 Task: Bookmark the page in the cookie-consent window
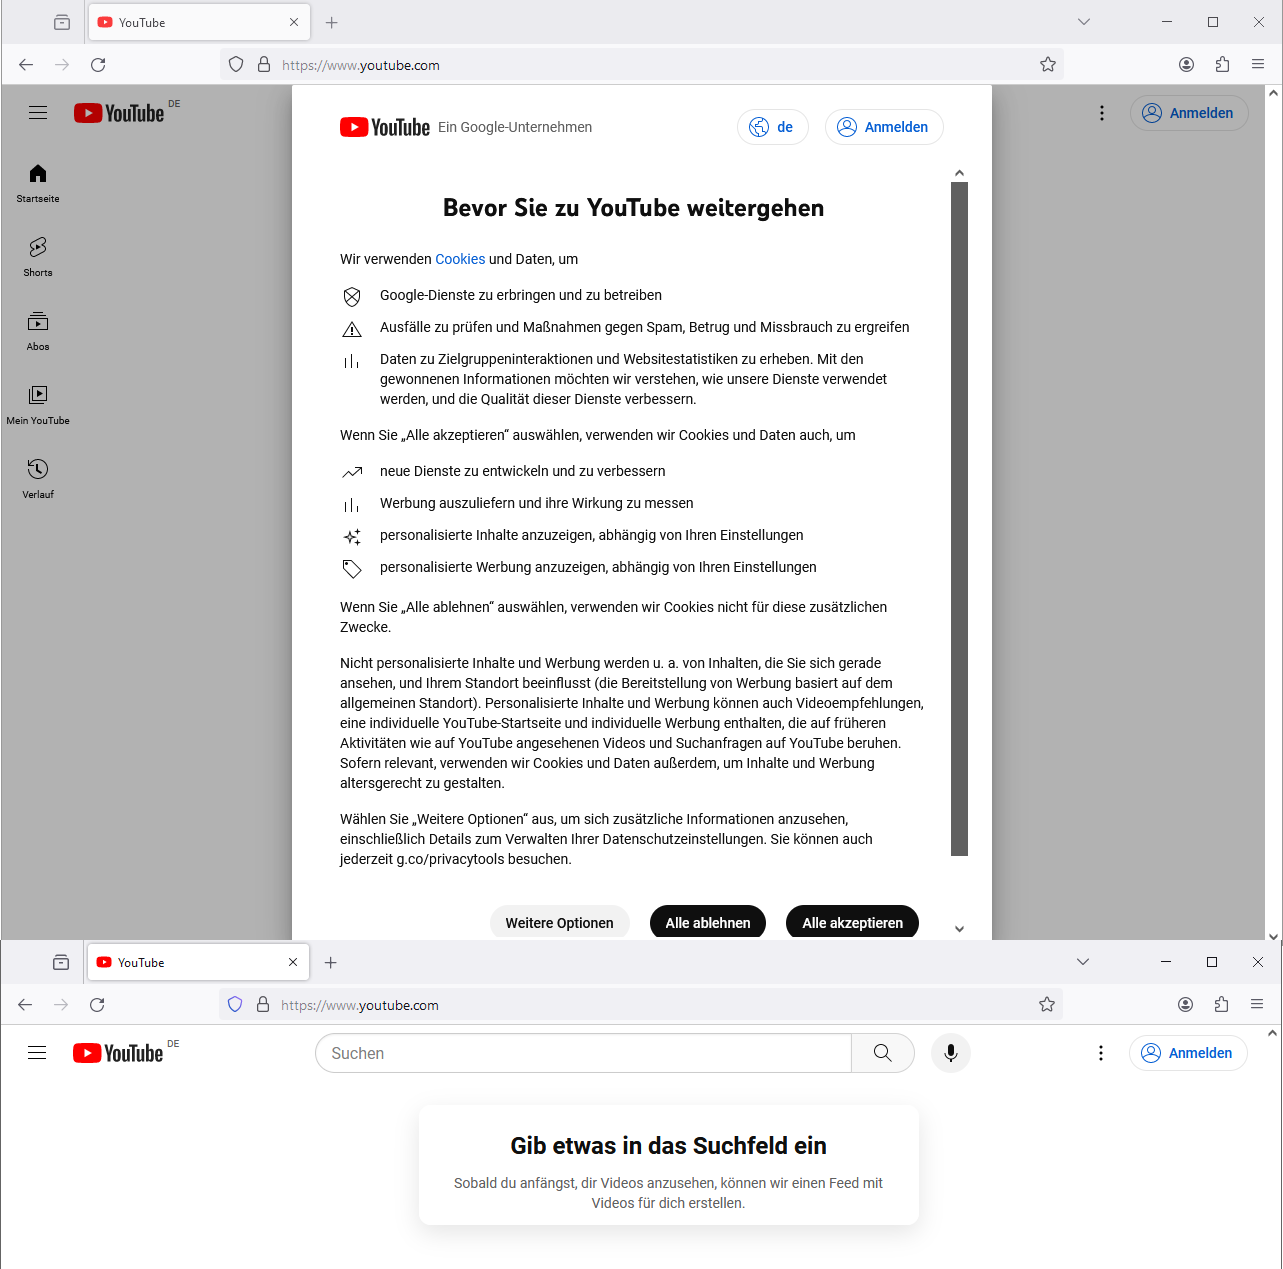pos(1048,65)
